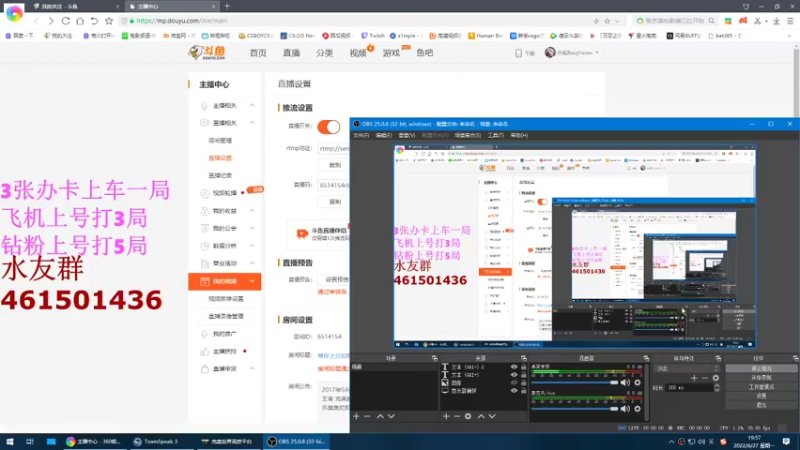Hide the 显示器捕获 source
This screenshot has height=450, width=800.
click(514, 390)
